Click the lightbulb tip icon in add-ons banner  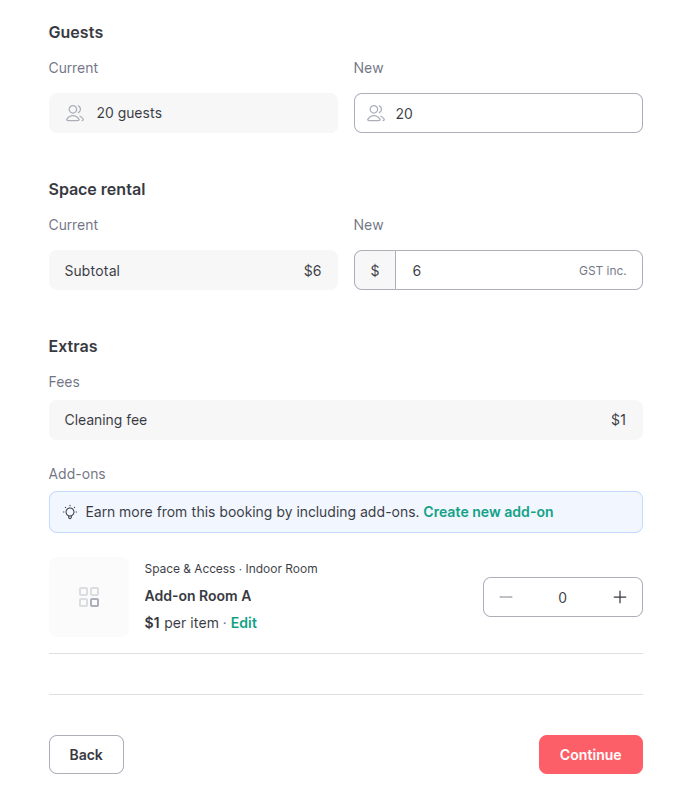tap(70, 512)
